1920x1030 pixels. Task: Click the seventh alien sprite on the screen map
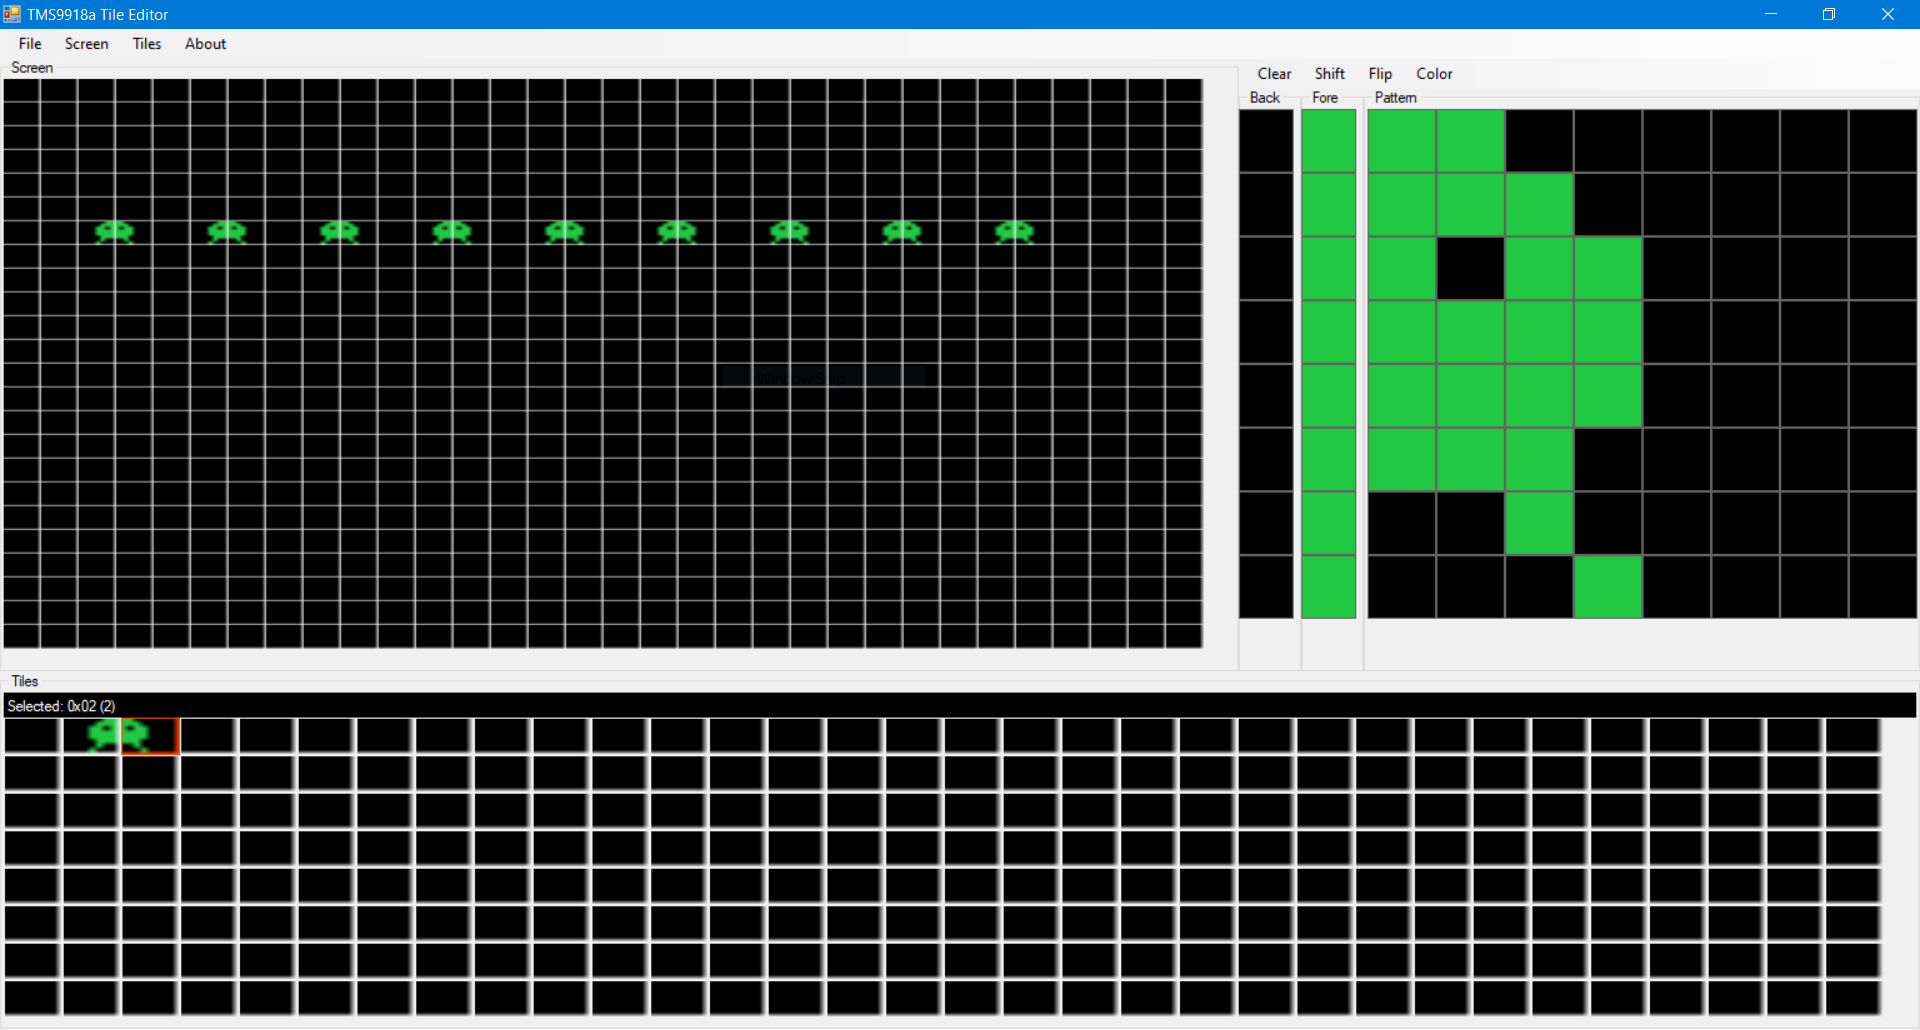[790, 232]
